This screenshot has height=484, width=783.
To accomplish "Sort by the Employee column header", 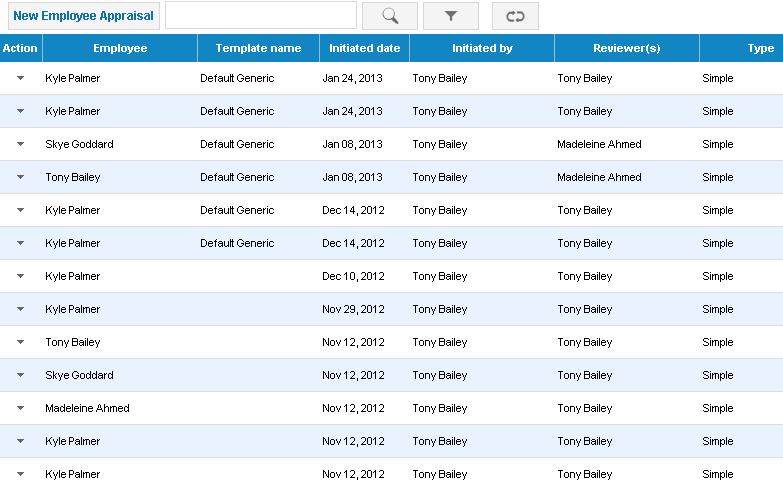I will coord(120,48).
